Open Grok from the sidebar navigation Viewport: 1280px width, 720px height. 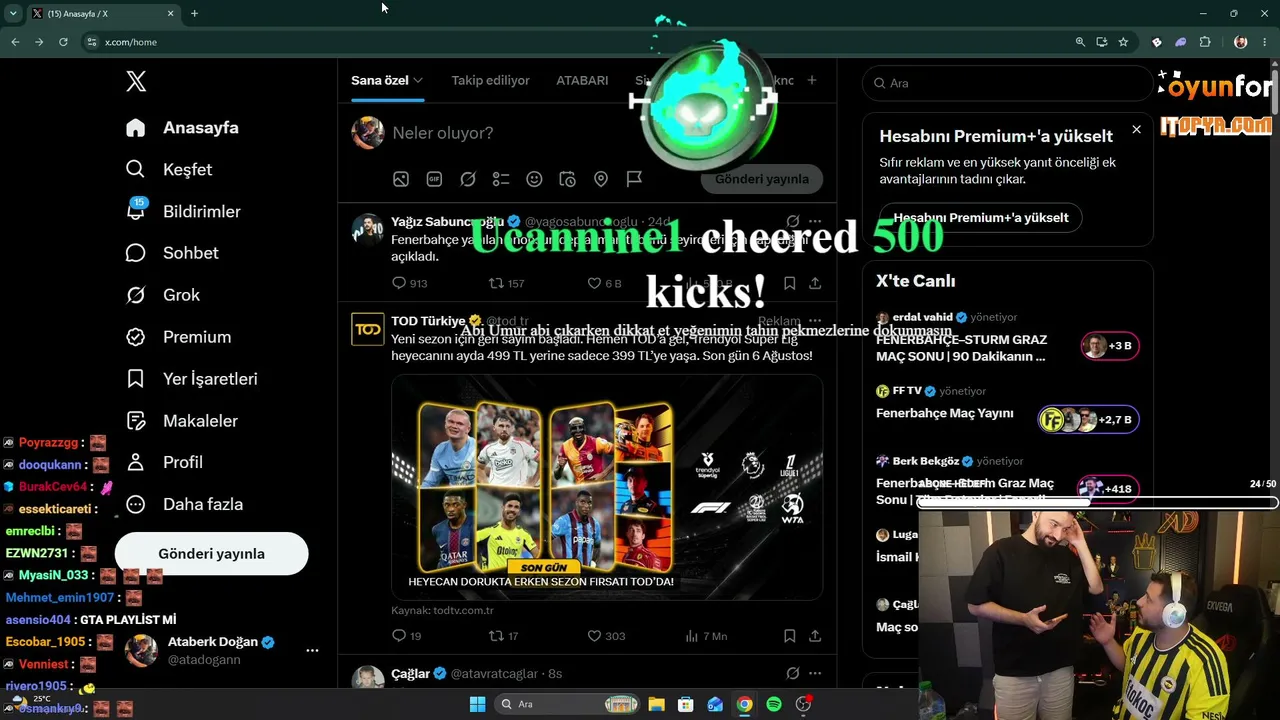coord(163,295)
